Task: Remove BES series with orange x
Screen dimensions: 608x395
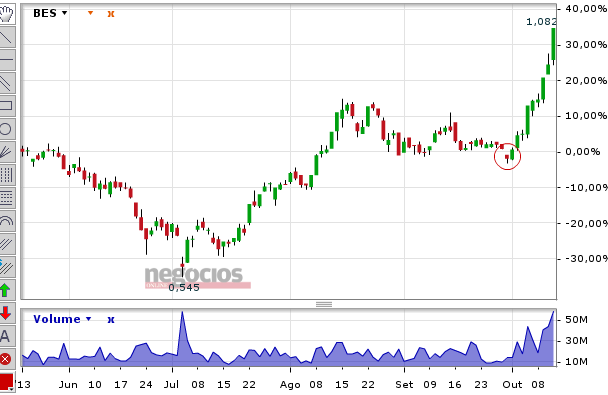Action: (x=111, y=14)
